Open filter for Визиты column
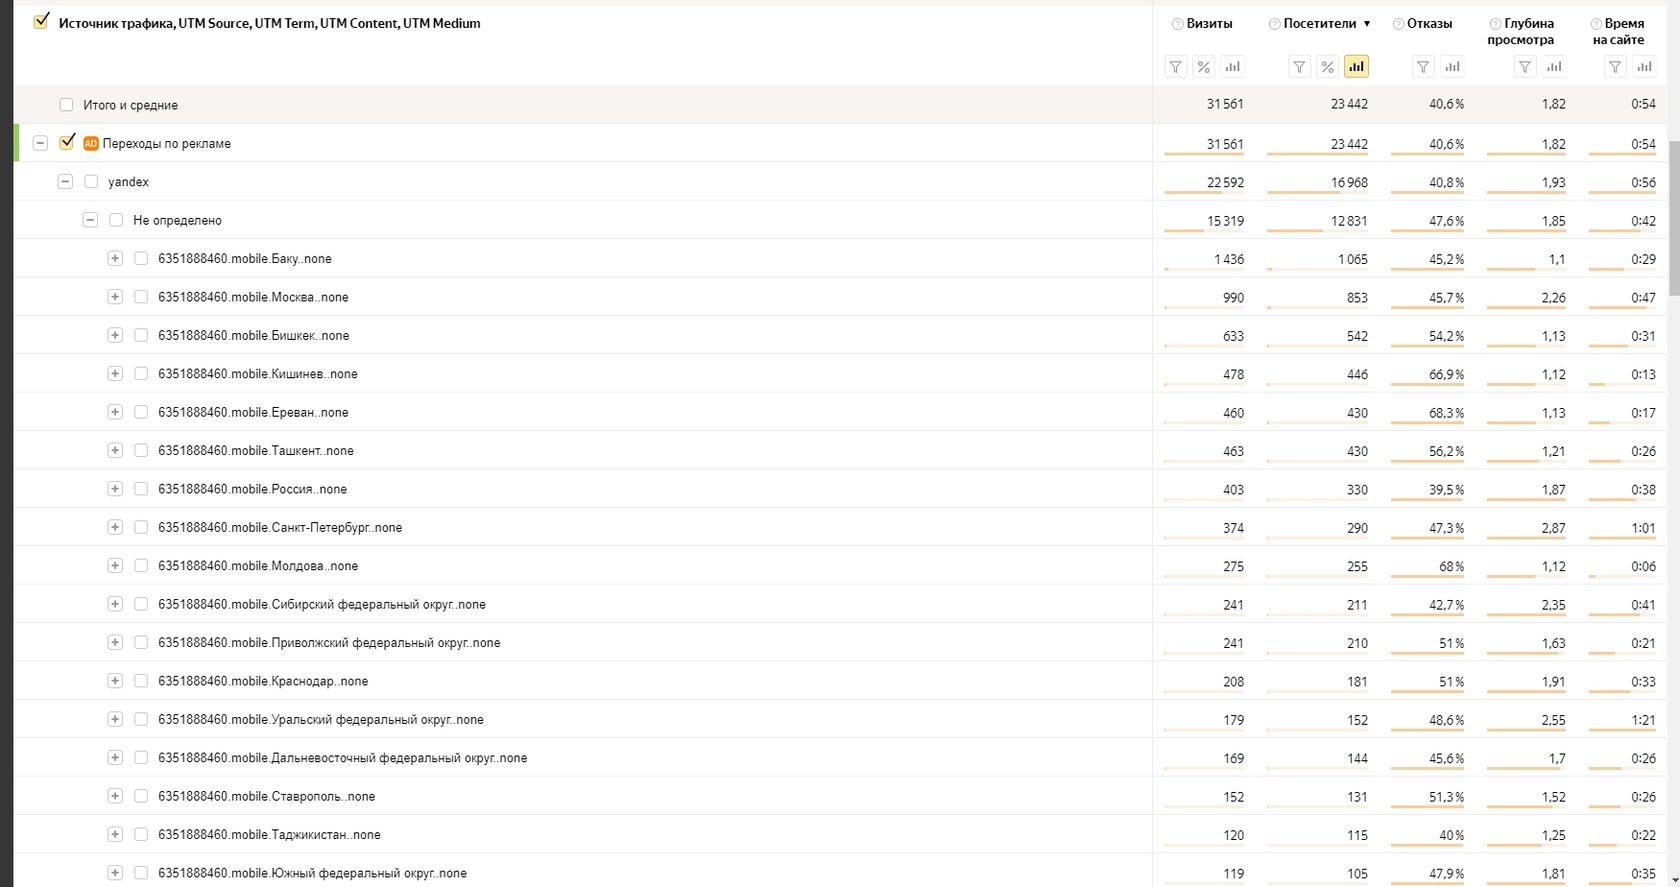 point(1176,67)
